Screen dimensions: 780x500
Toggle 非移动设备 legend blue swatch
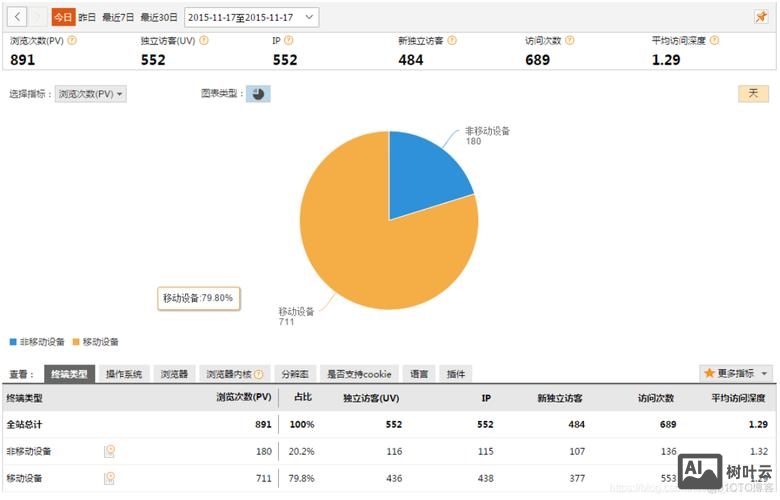coord(13,342)
